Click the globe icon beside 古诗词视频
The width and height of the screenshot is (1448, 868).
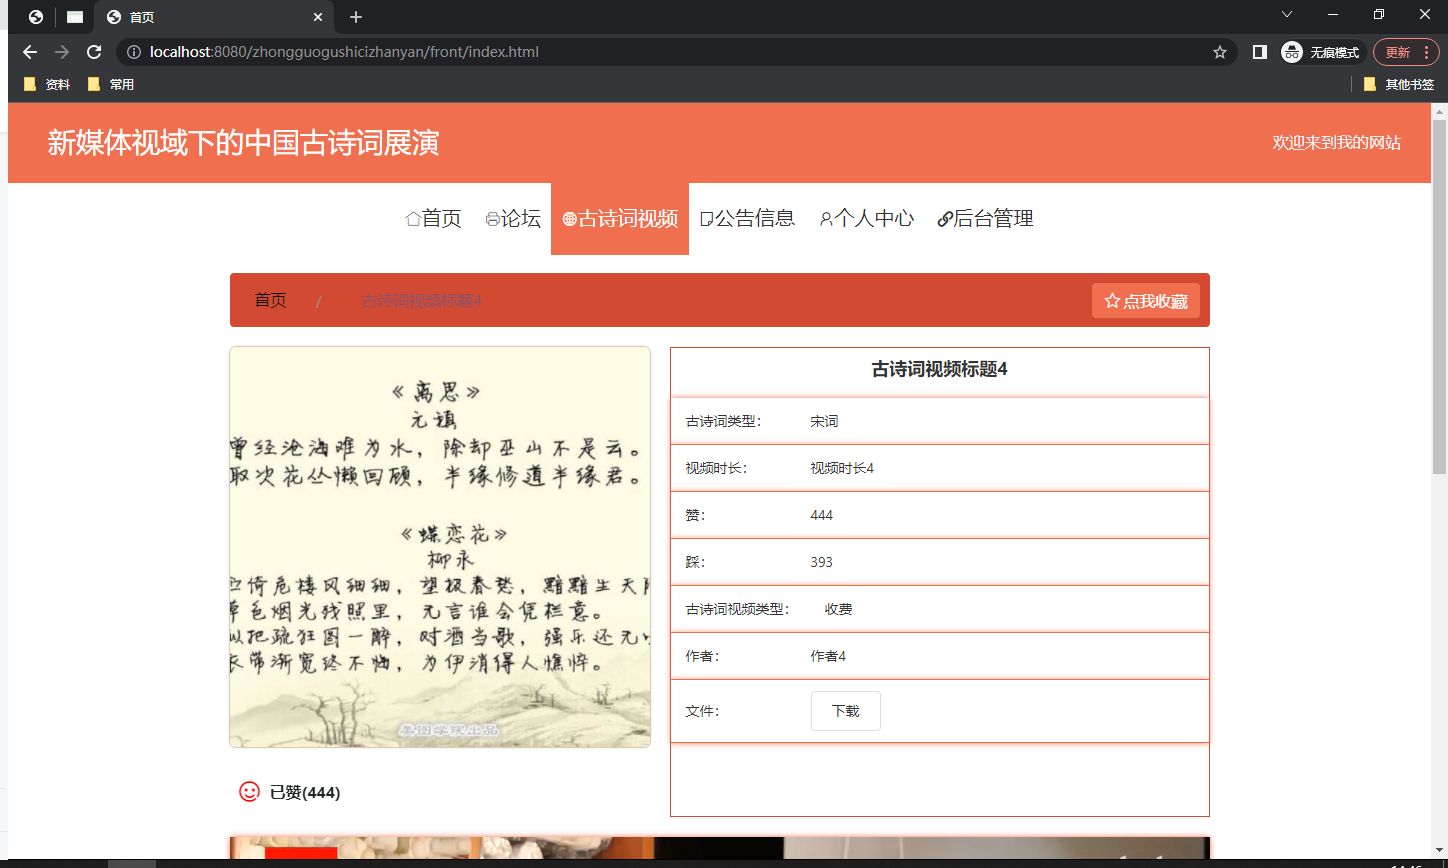568,218
